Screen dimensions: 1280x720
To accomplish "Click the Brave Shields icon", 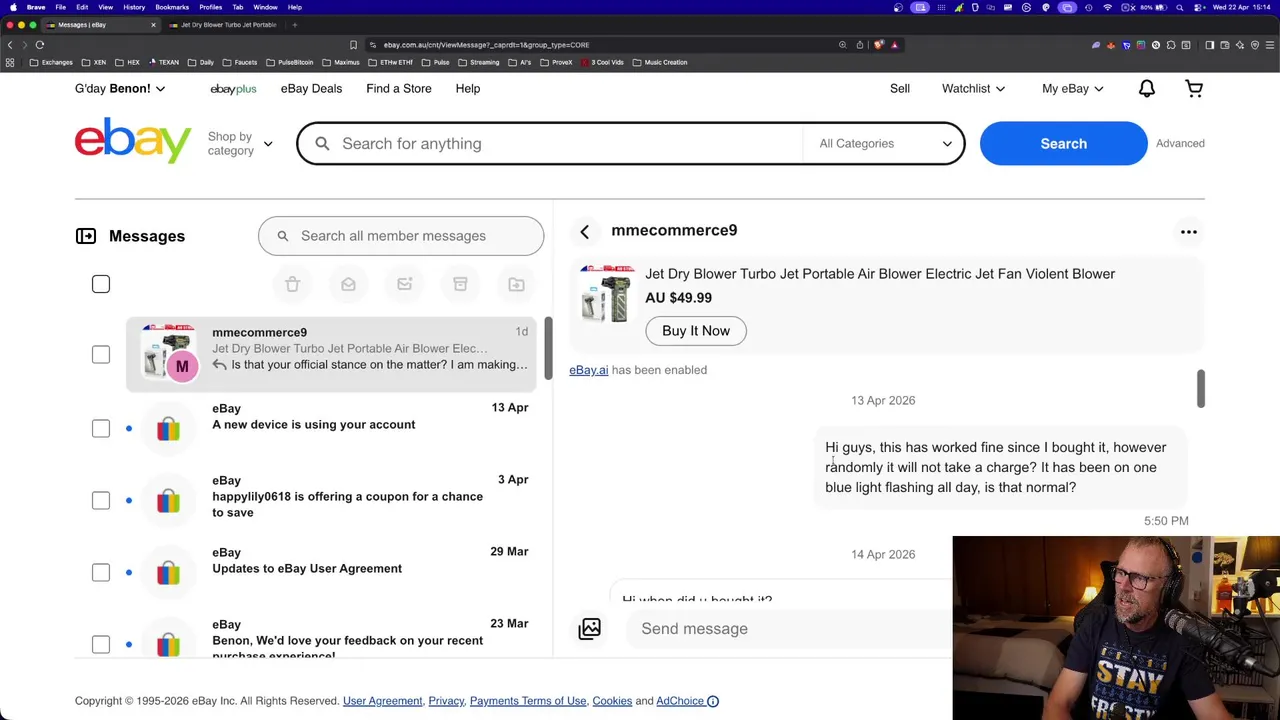I will 879,44.
